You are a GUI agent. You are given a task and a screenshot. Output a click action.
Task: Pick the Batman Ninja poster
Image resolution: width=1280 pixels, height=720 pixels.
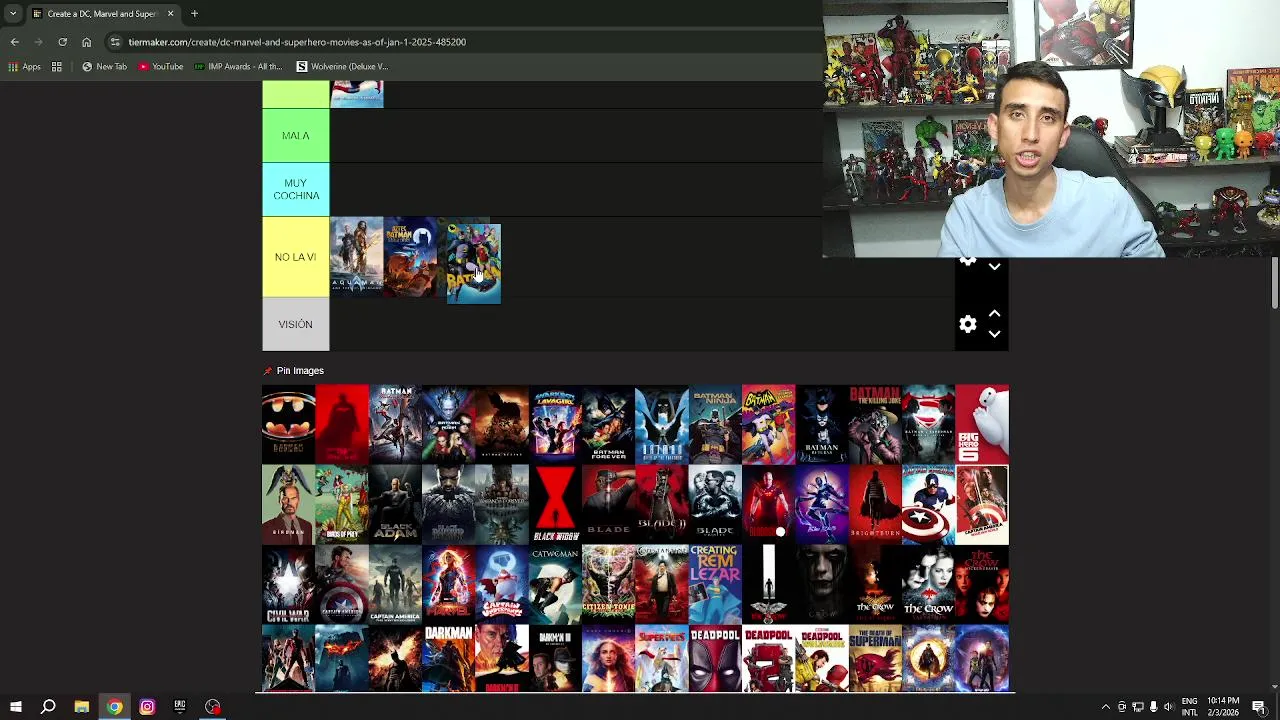tap(715, 424)
